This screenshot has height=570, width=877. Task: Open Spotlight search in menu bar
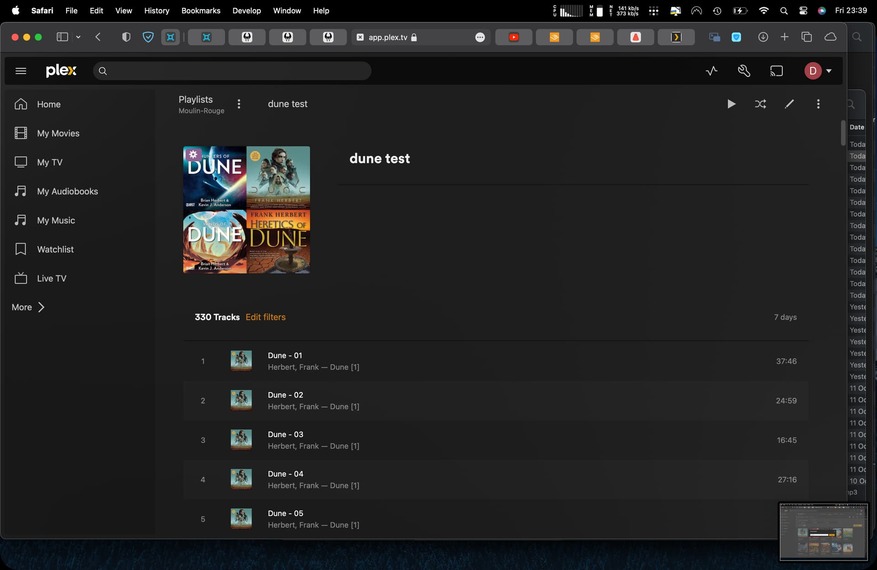784,11
